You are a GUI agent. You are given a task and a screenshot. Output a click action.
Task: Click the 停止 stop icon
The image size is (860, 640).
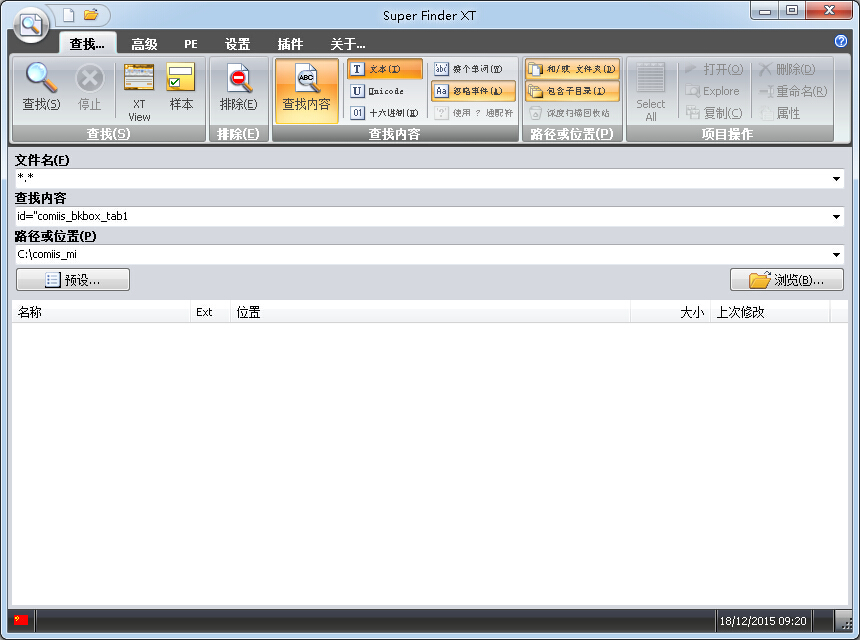(89, 88)
